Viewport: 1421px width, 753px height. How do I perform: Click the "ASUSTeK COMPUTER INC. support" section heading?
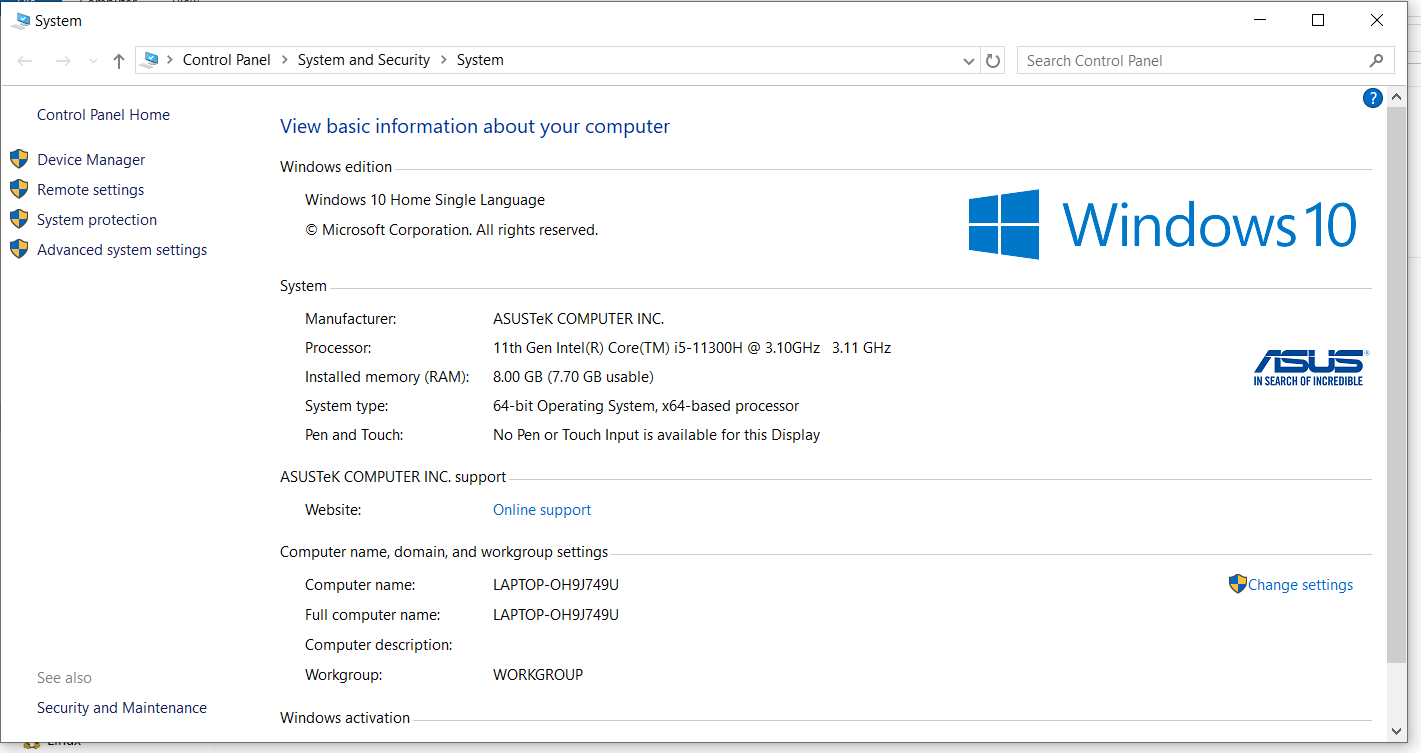click(393, 477)
